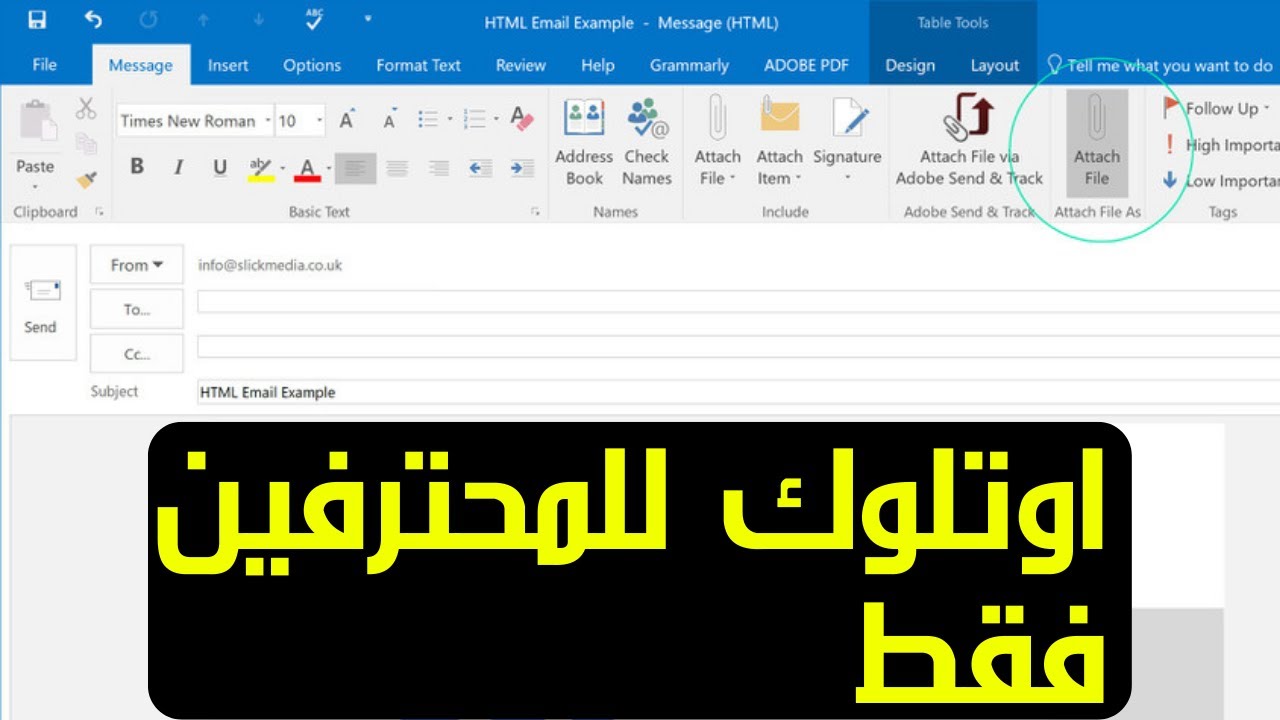Center align the text
The width and height of the screenshot is (1280, 720).
click(397, 168)
